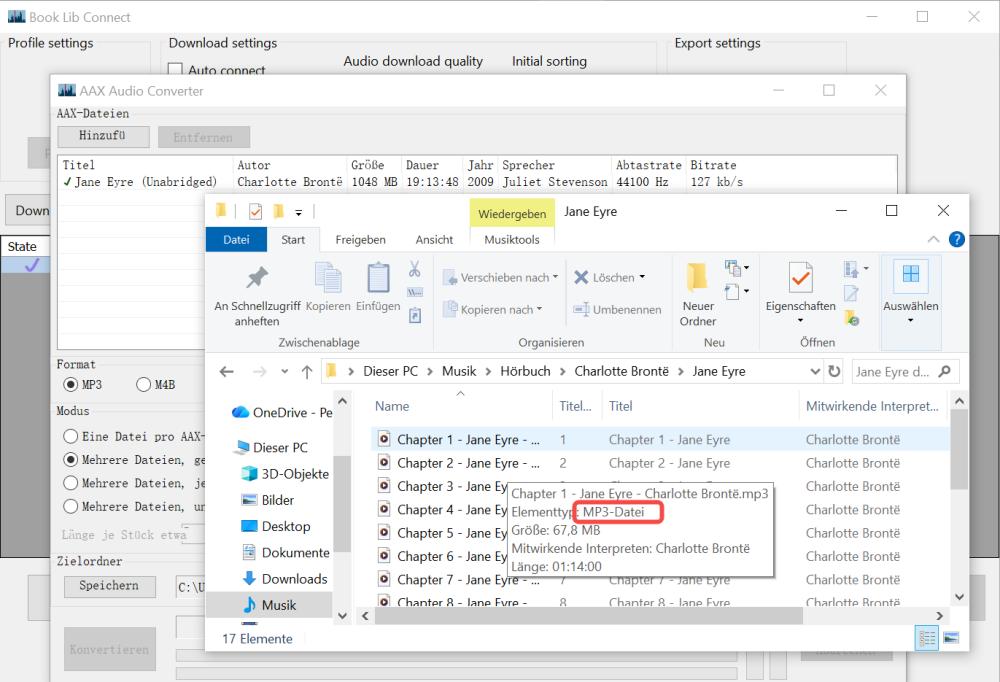Expand Verschieben nach dropdown
This screenshot has width=1000, height=682.
pos(555,277)
